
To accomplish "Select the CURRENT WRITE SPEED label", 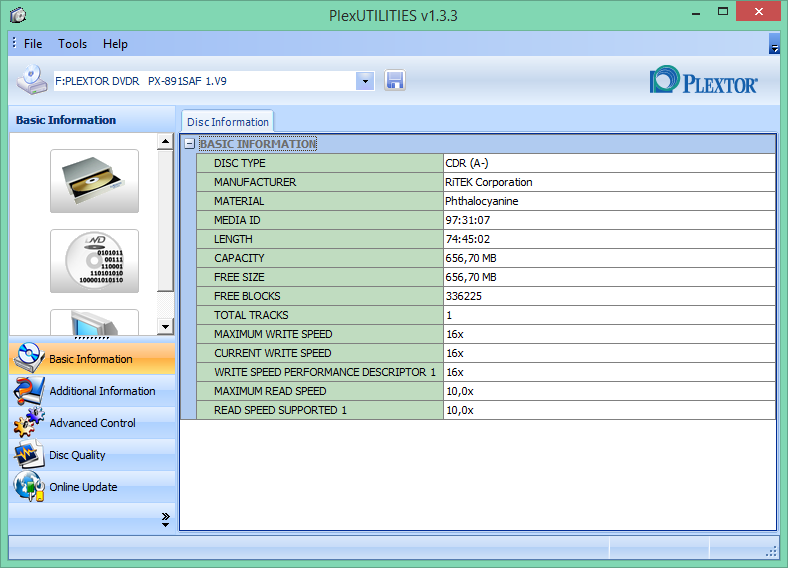I will [272, 353].
